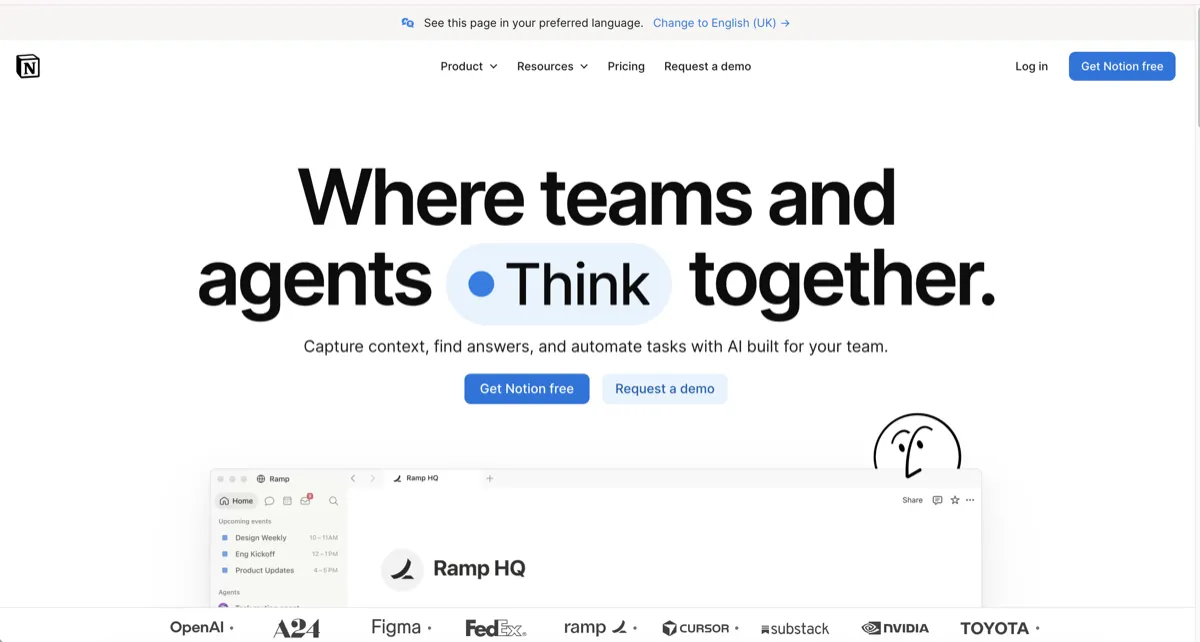Click the cartoon face illustration above preview

917,444
